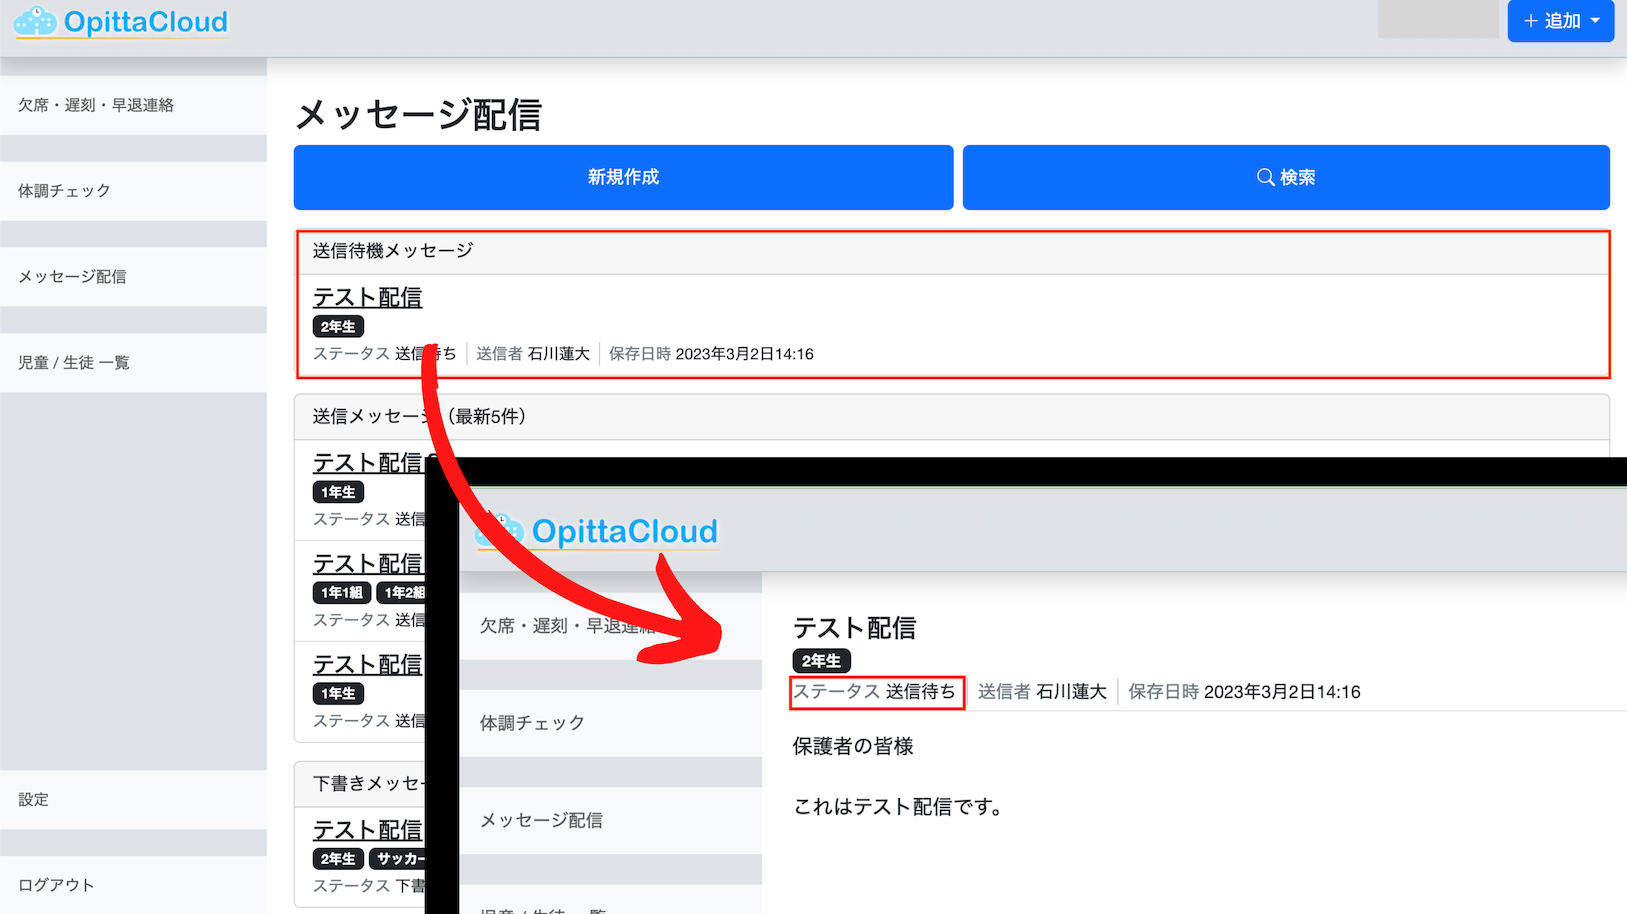
Task: Open the テスト配信 link under 送信待機メッセージ
Action: [x=367, y=297]
